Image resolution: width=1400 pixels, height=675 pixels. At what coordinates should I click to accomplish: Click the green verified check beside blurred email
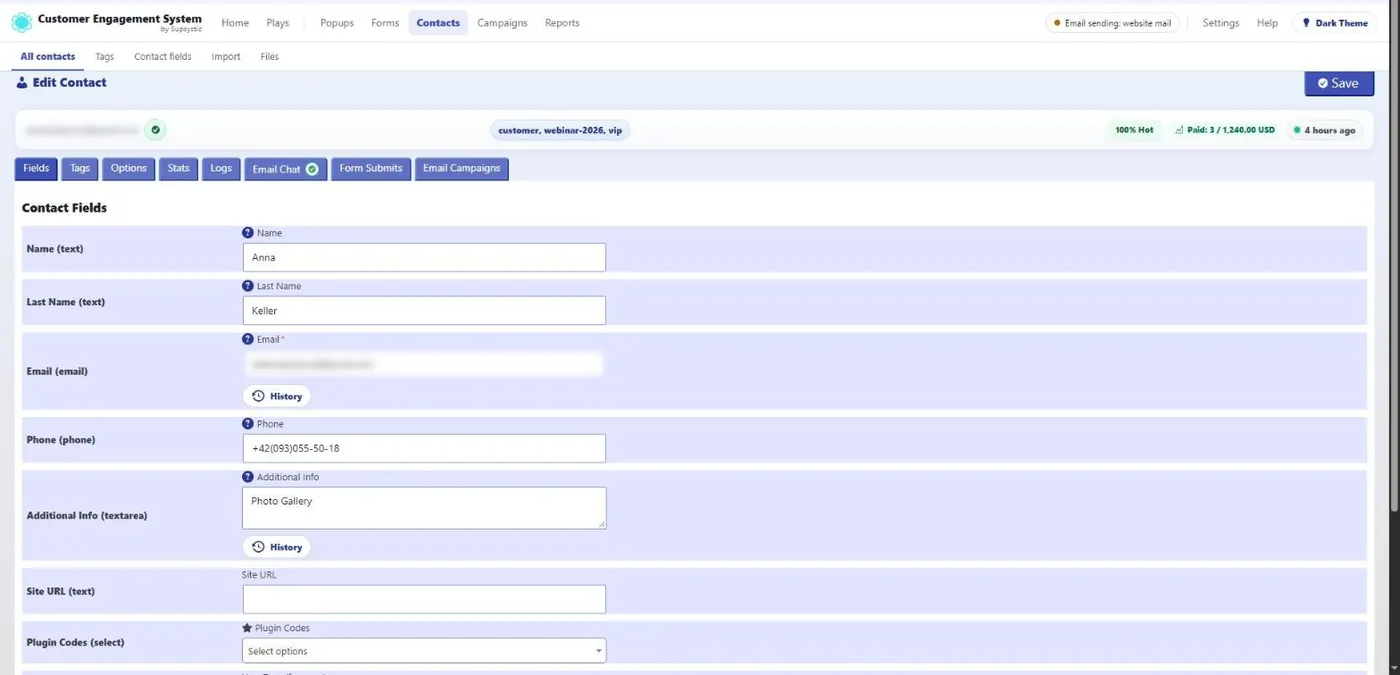click(x=155, y=130)
